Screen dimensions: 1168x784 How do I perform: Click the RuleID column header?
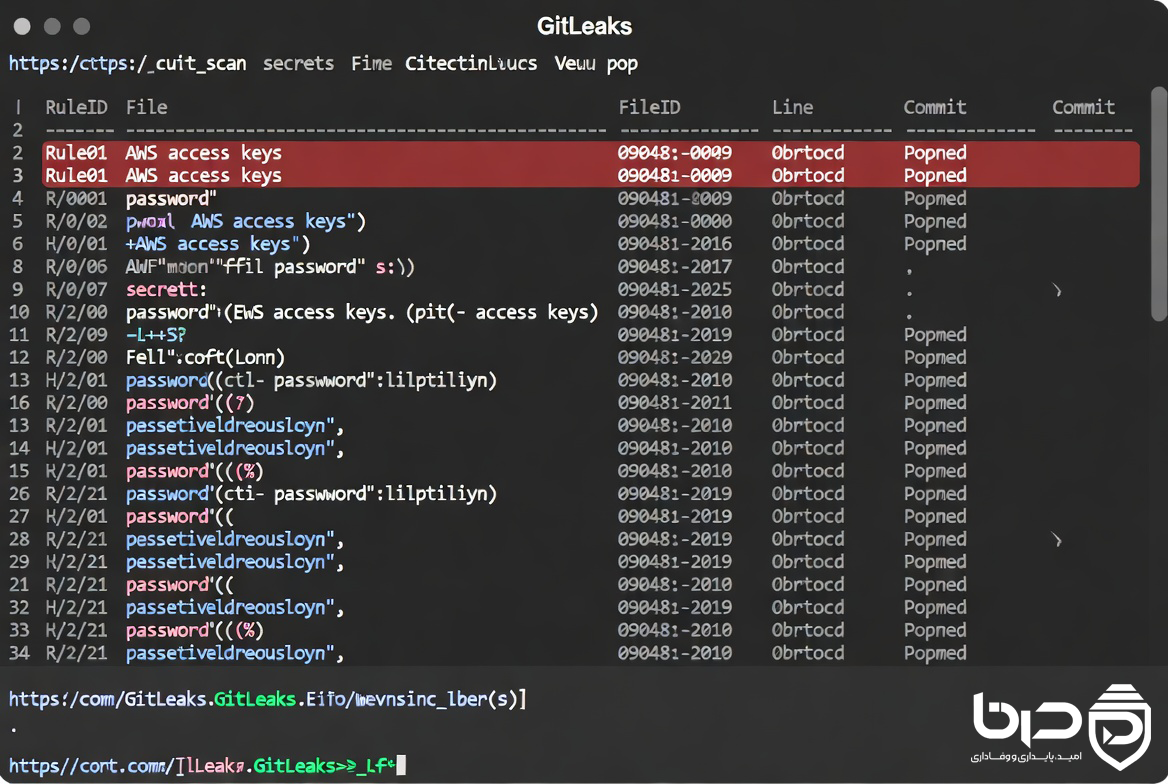tap(76, 107)
